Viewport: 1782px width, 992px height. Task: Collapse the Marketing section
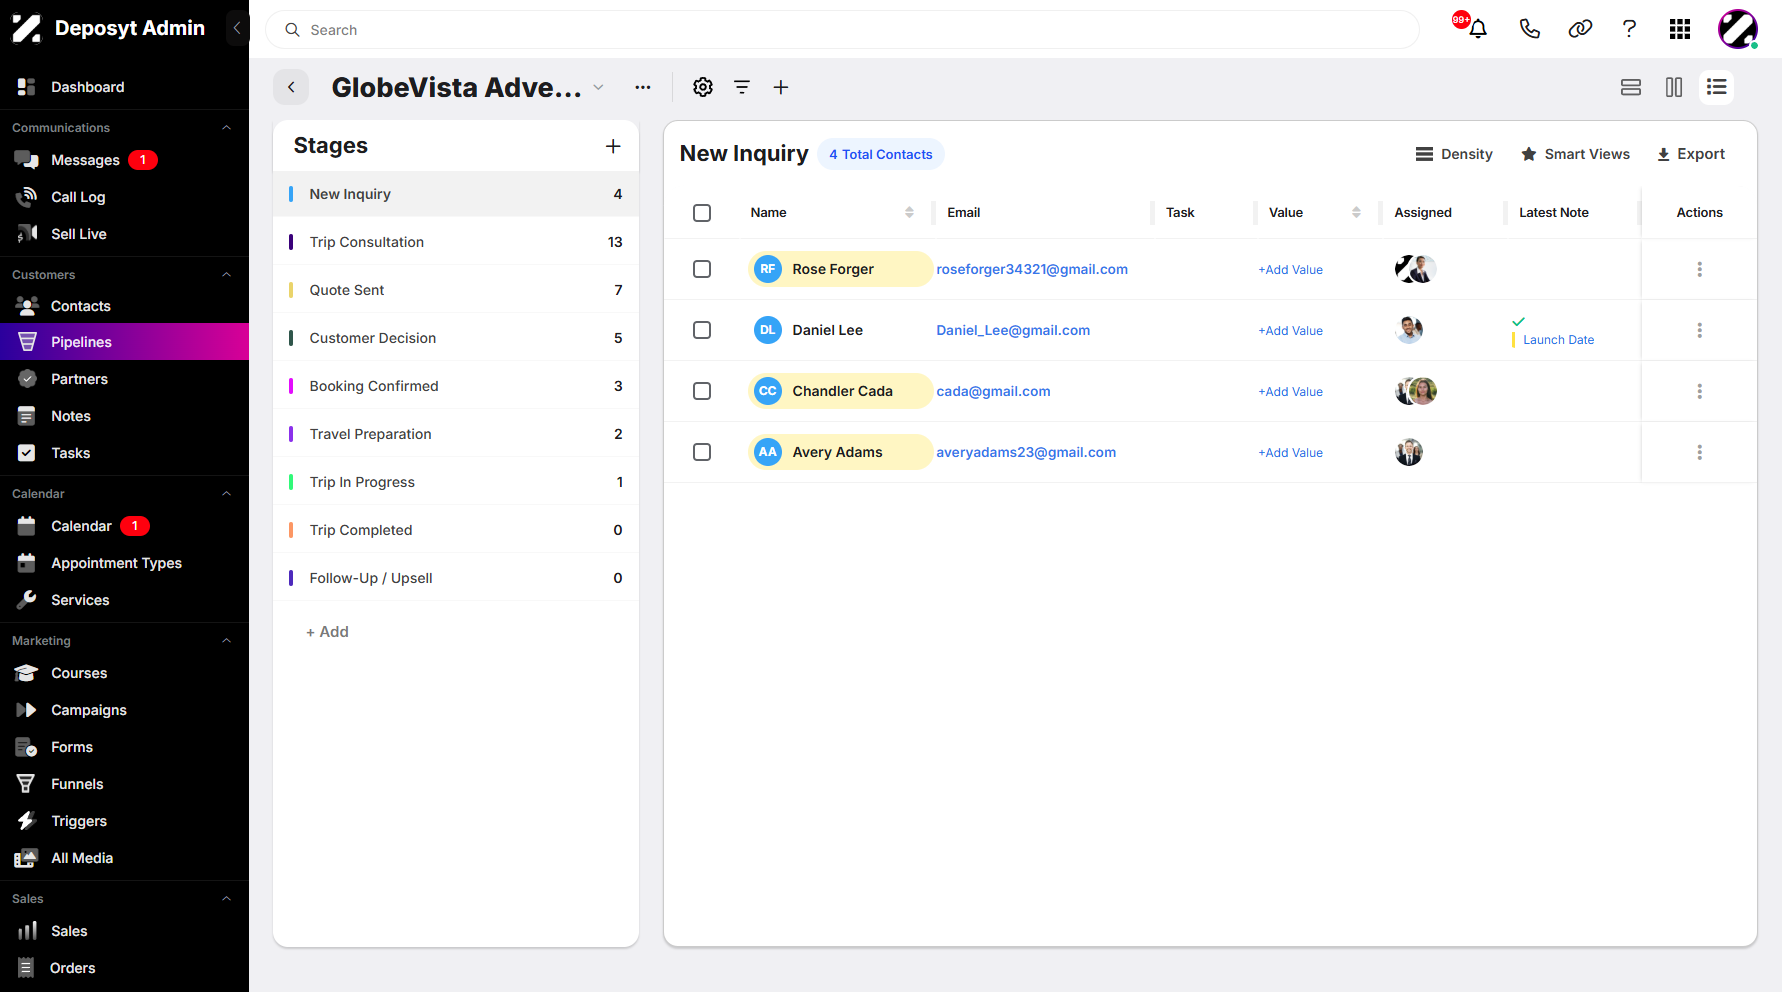[226, 641]
